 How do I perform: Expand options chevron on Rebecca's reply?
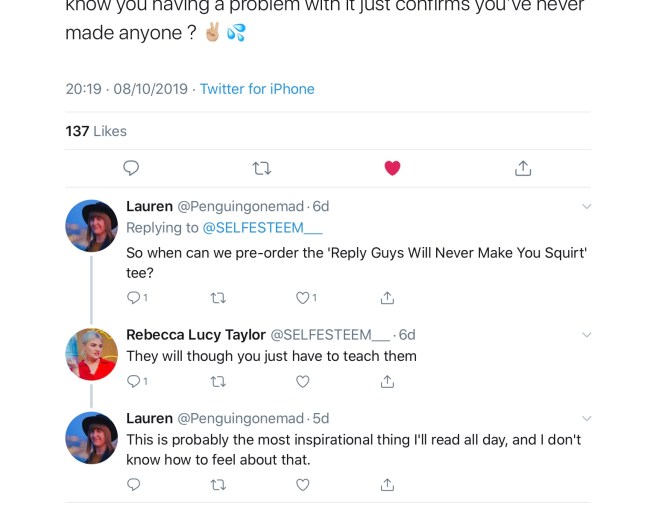click(x=586, y=335)
